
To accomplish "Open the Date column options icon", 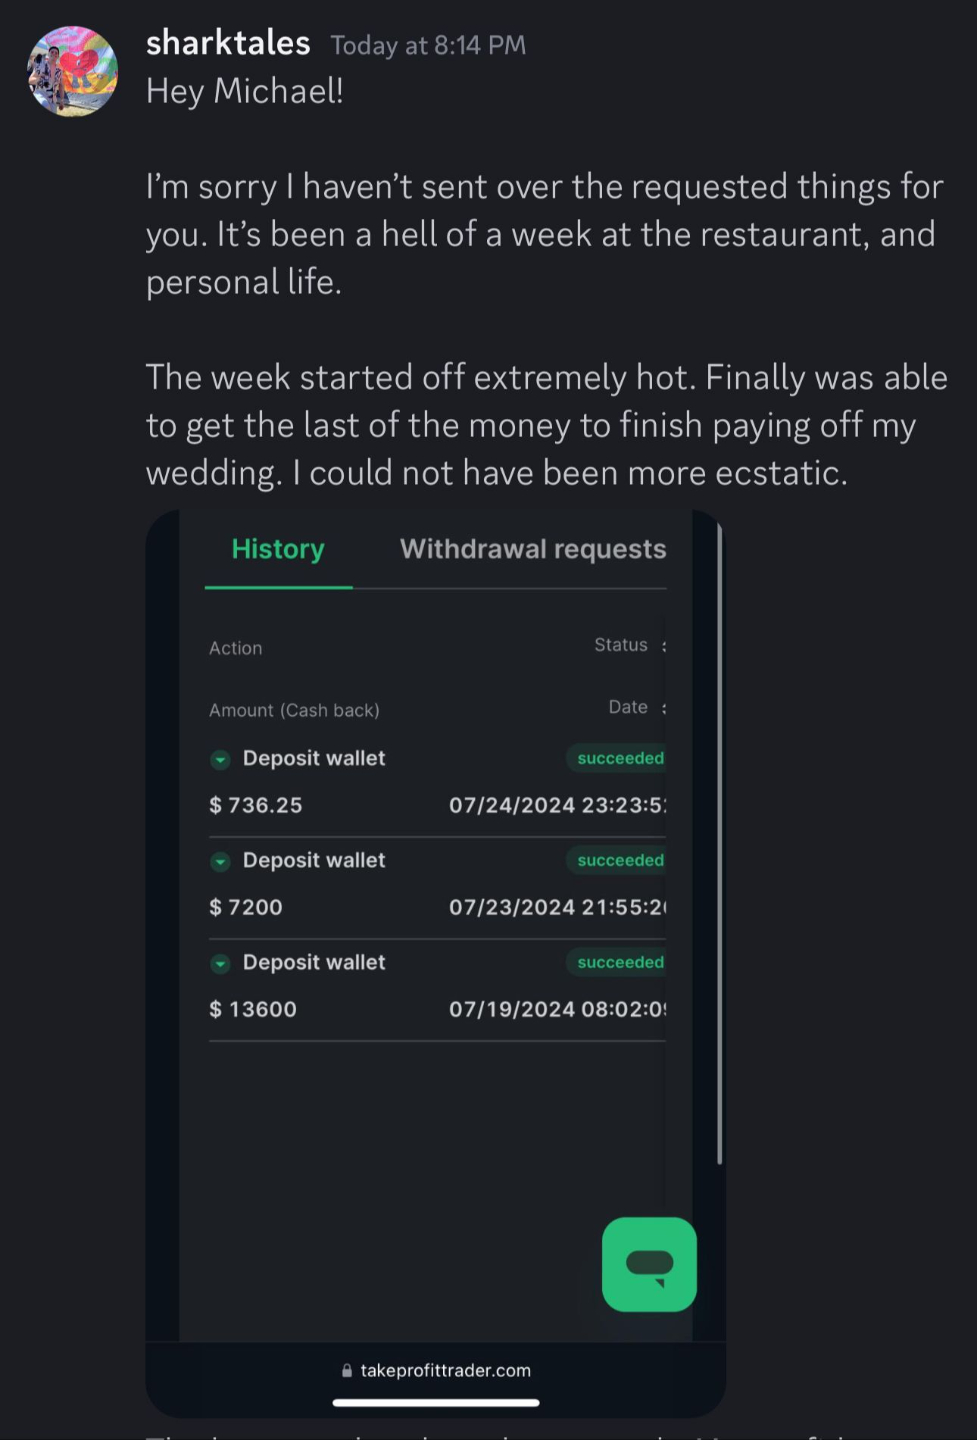I will [x=664, y=708].
